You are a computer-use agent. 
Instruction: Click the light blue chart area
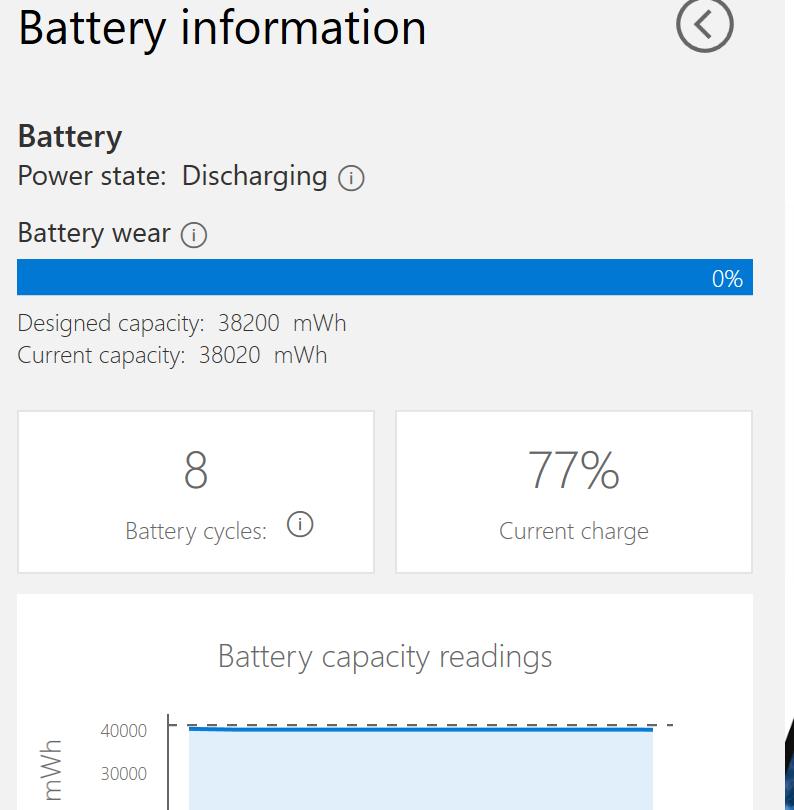(420, 770)
